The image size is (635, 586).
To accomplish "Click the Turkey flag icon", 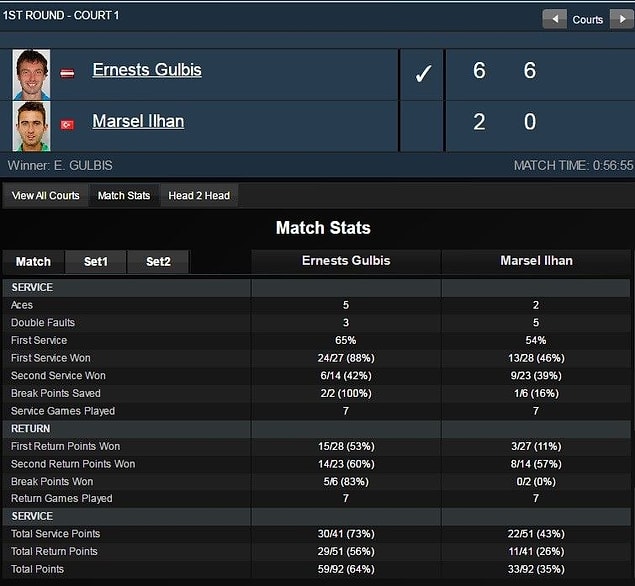I will pos(67,124).
